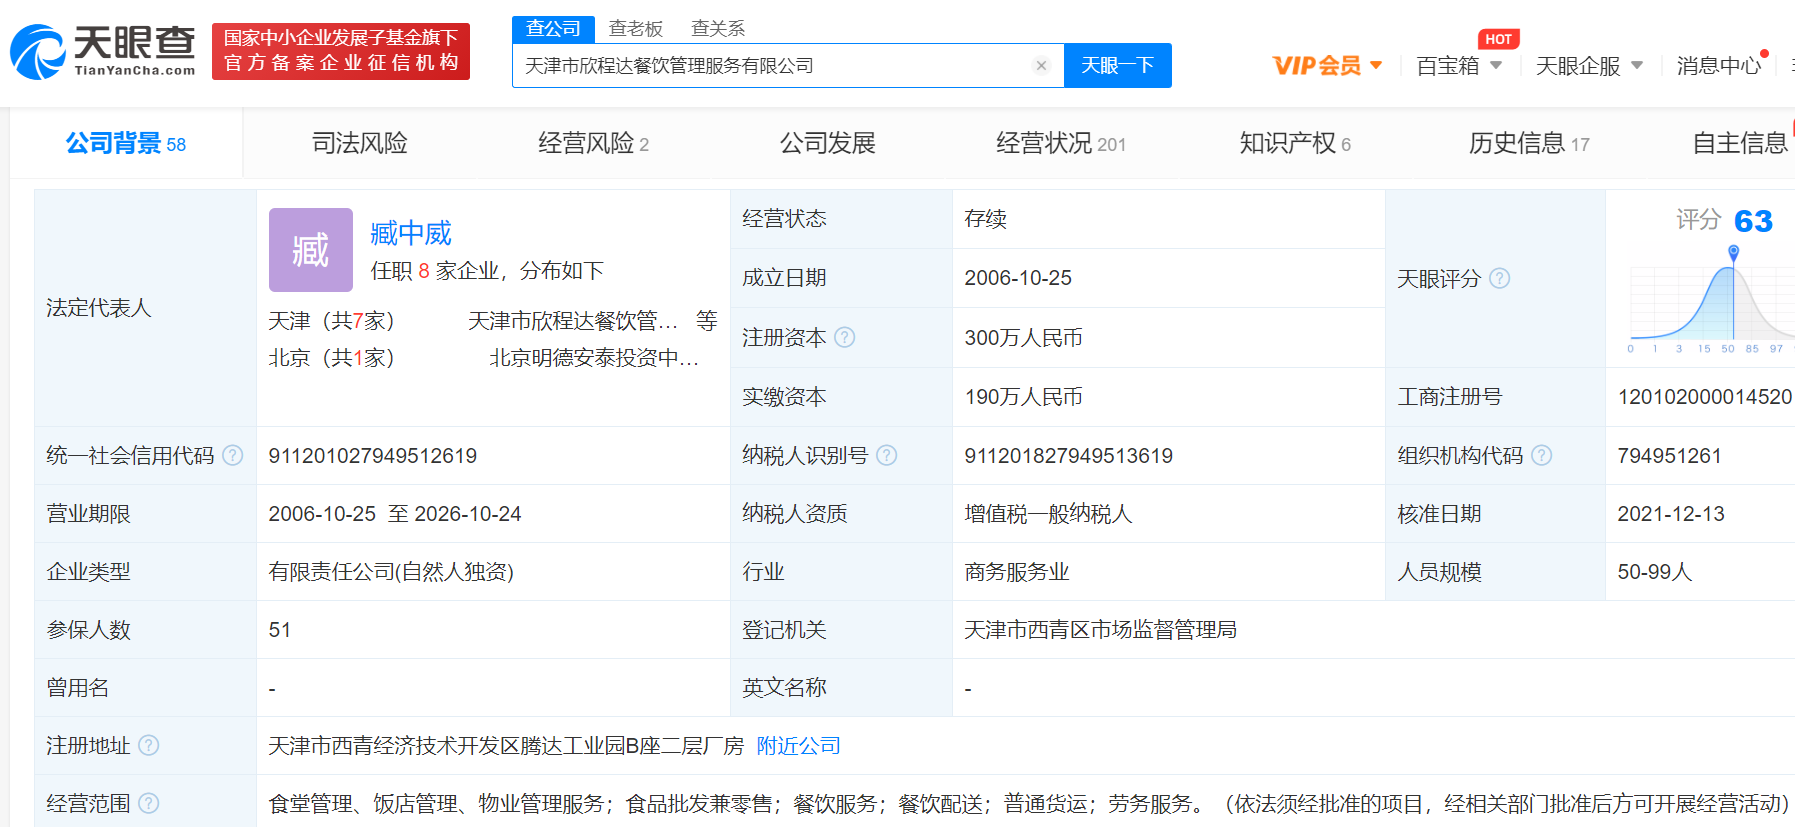Screen dimensions: 1795x827
Task: Switch to 查公司 search tab
Action: [x=554, y=29]
